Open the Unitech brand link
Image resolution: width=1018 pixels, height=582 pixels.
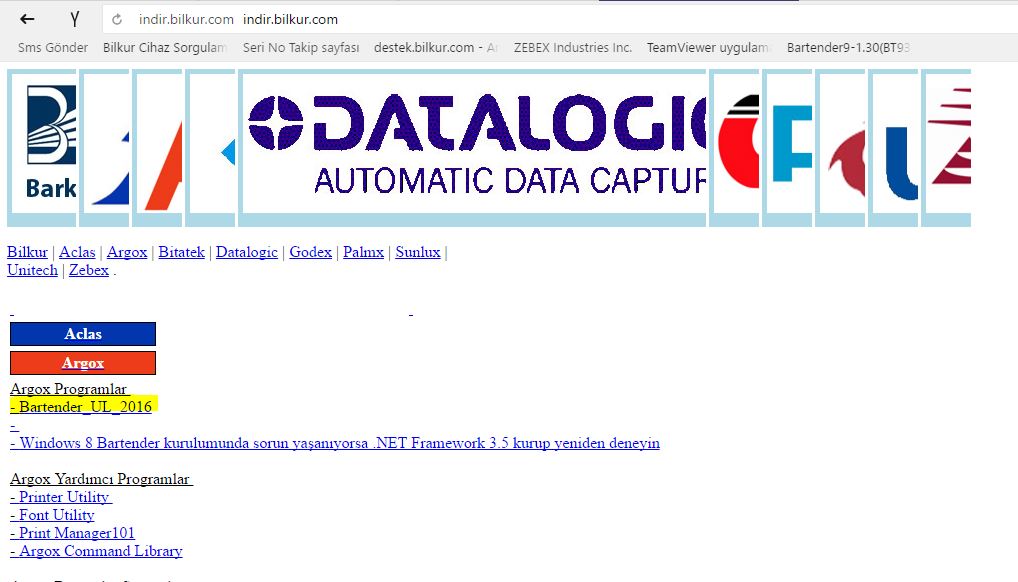(x=32, y=270)
